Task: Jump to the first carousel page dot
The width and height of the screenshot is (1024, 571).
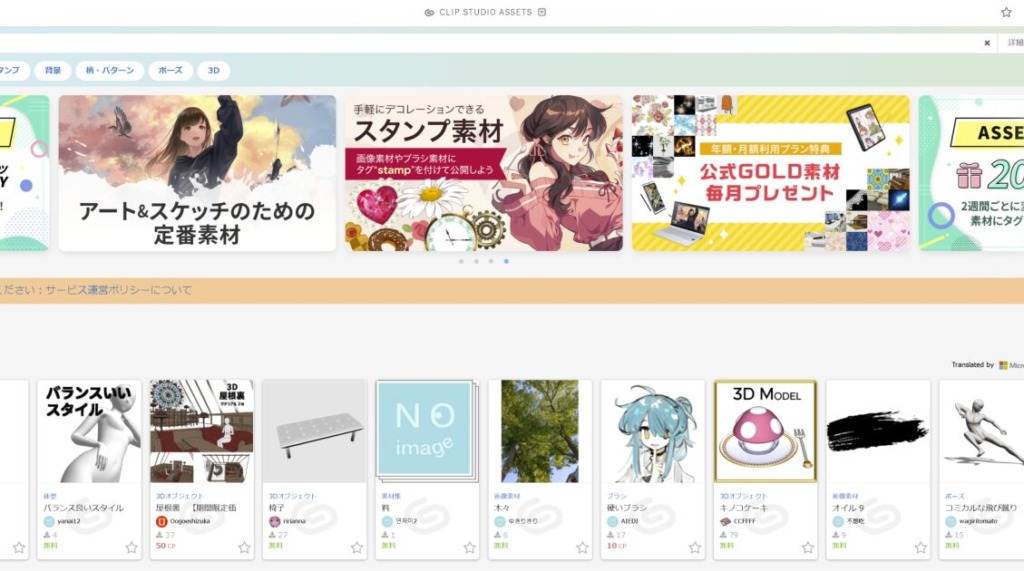Action: [x=461, y=261]
